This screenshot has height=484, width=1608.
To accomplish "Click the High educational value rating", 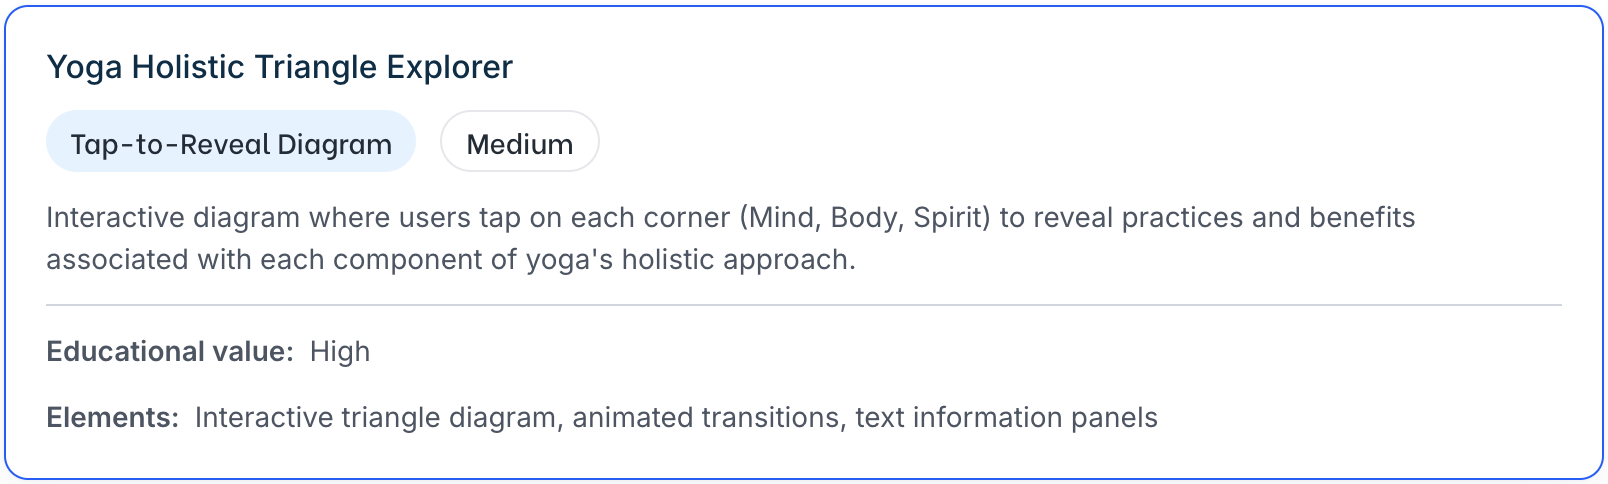I will tap(340, 352).
